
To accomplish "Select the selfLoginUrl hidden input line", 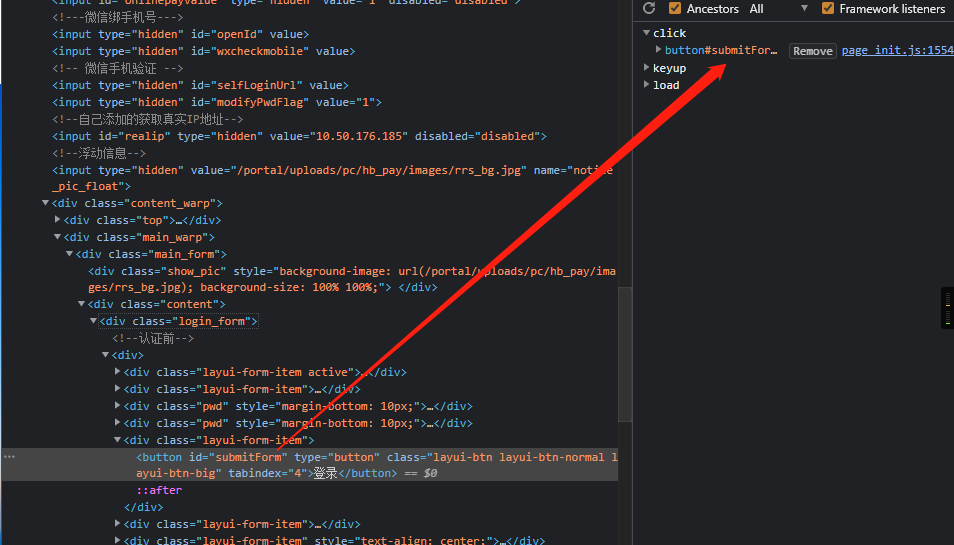I will click(201, 85).
